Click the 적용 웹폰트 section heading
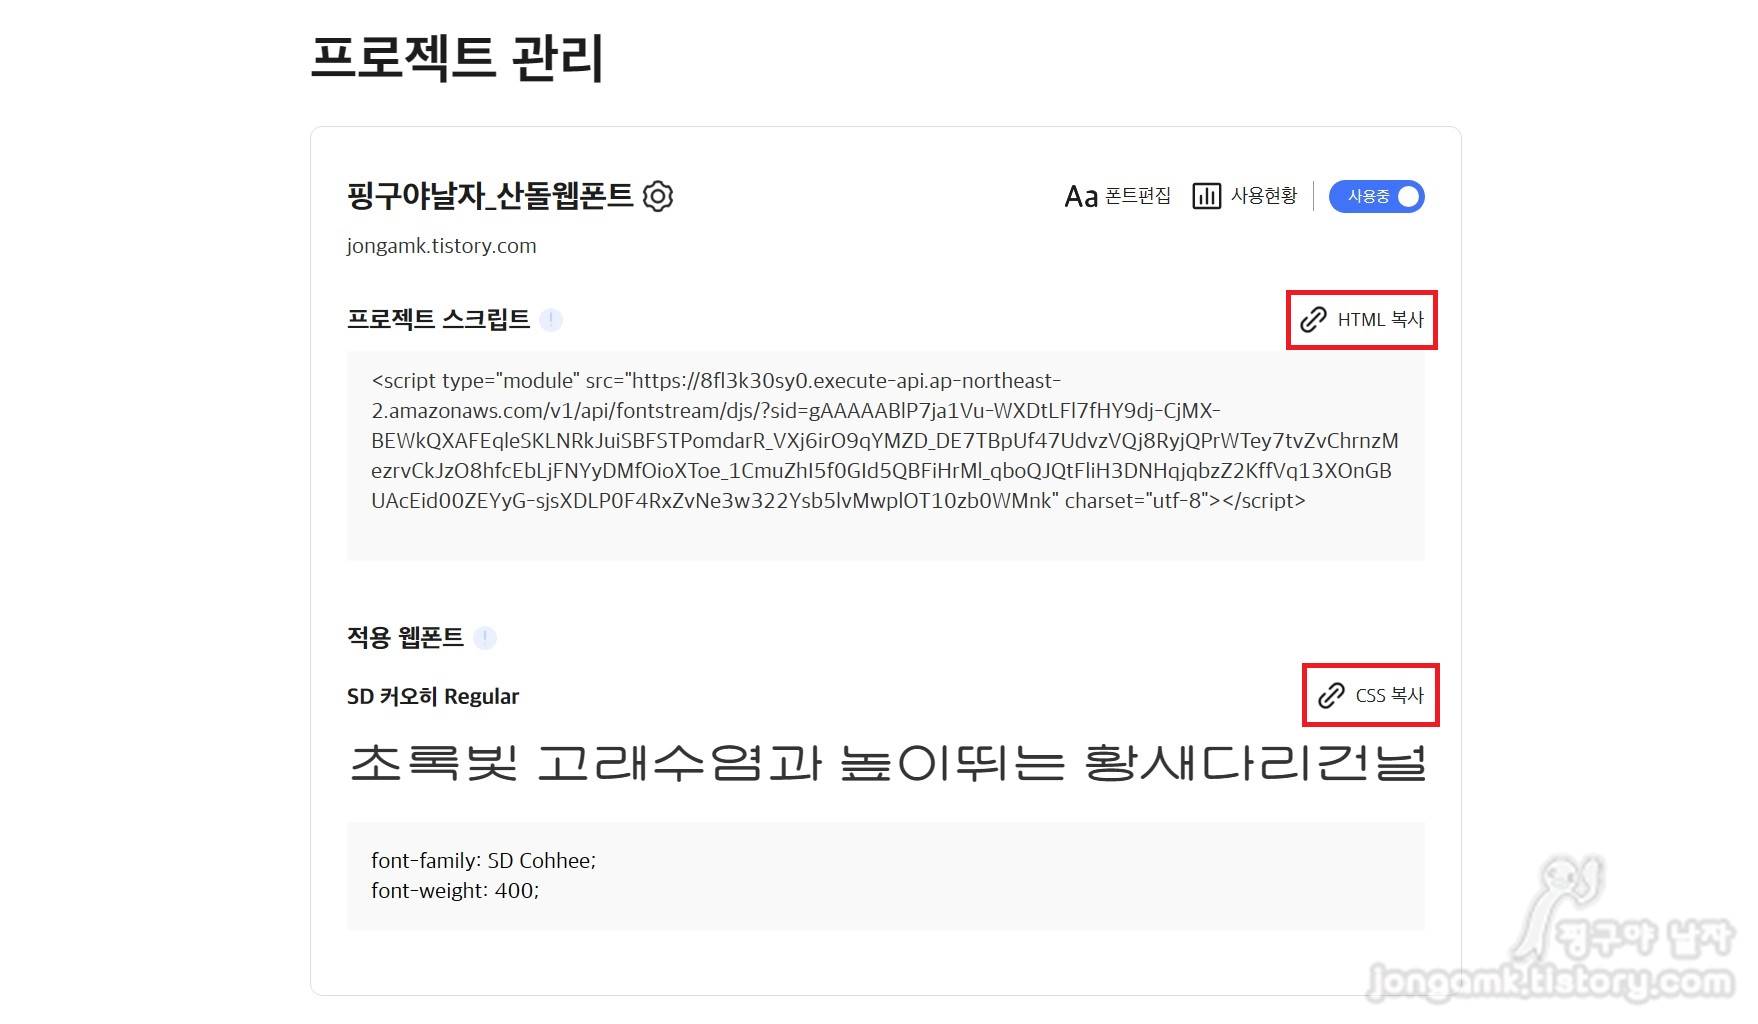Screen dimensions: 1758x1024 tap(405, 637)
